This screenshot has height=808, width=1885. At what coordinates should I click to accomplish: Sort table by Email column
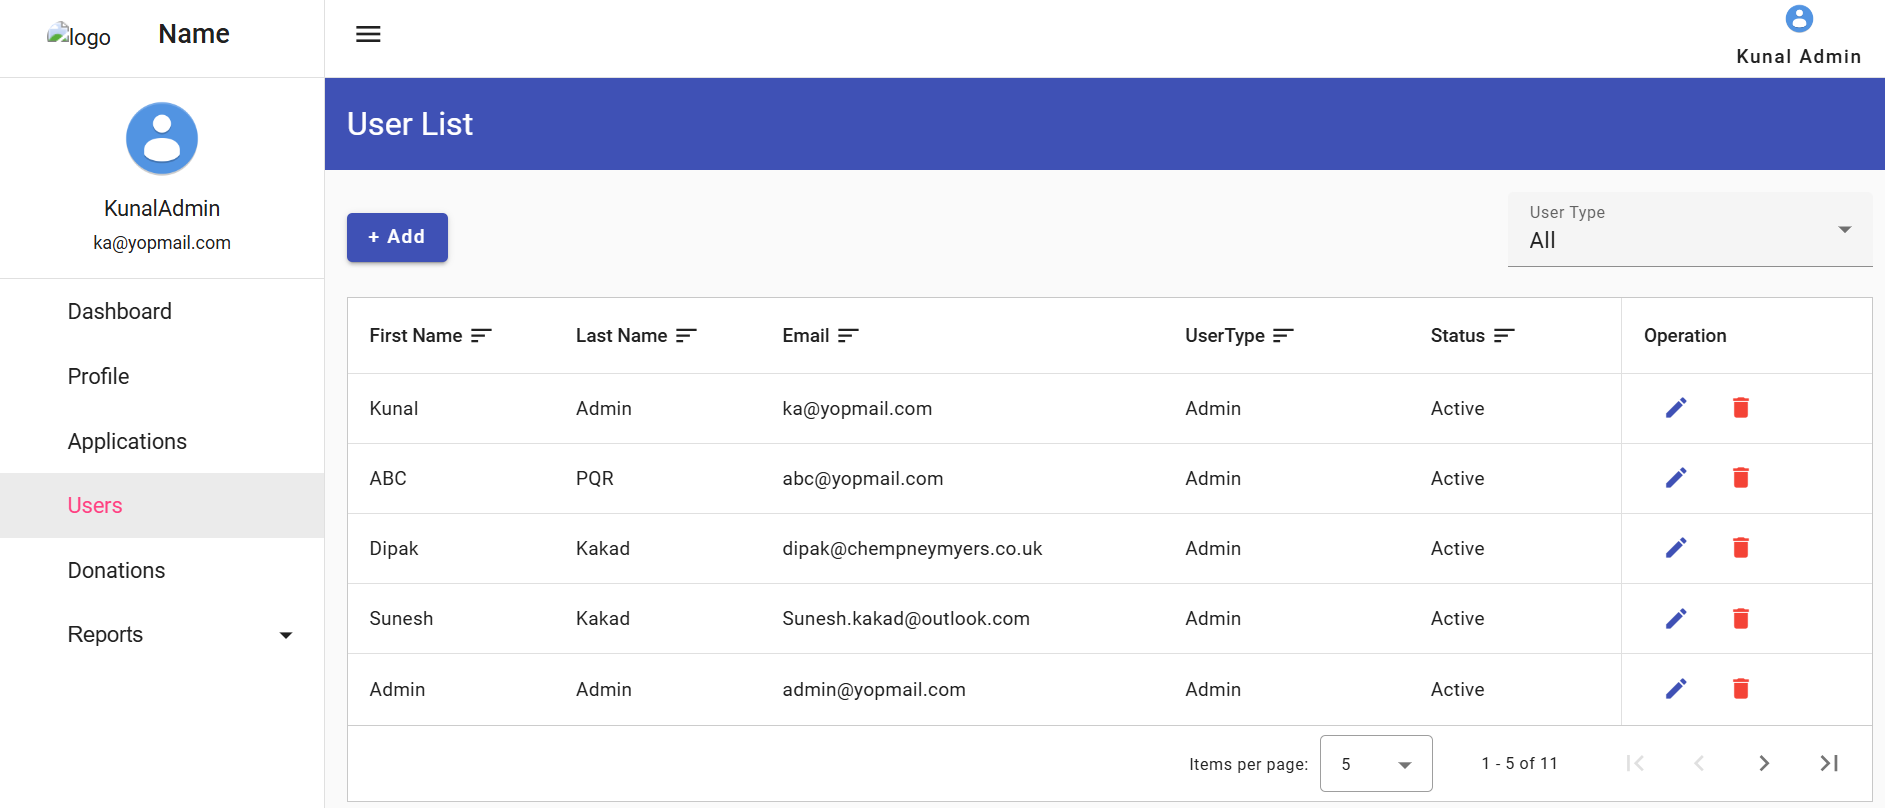[x=848, y=336]
